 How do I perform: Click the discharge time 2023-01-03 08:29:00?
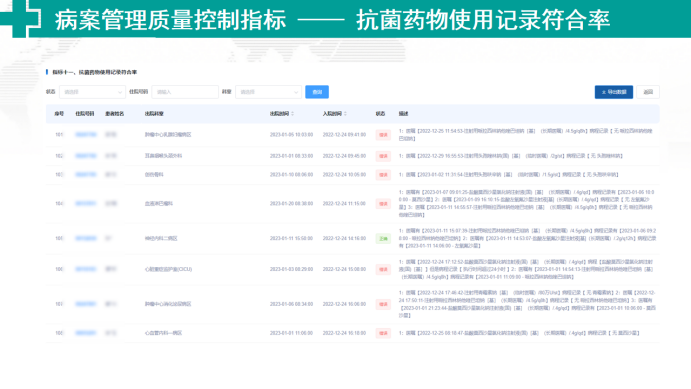click(291, 269)
